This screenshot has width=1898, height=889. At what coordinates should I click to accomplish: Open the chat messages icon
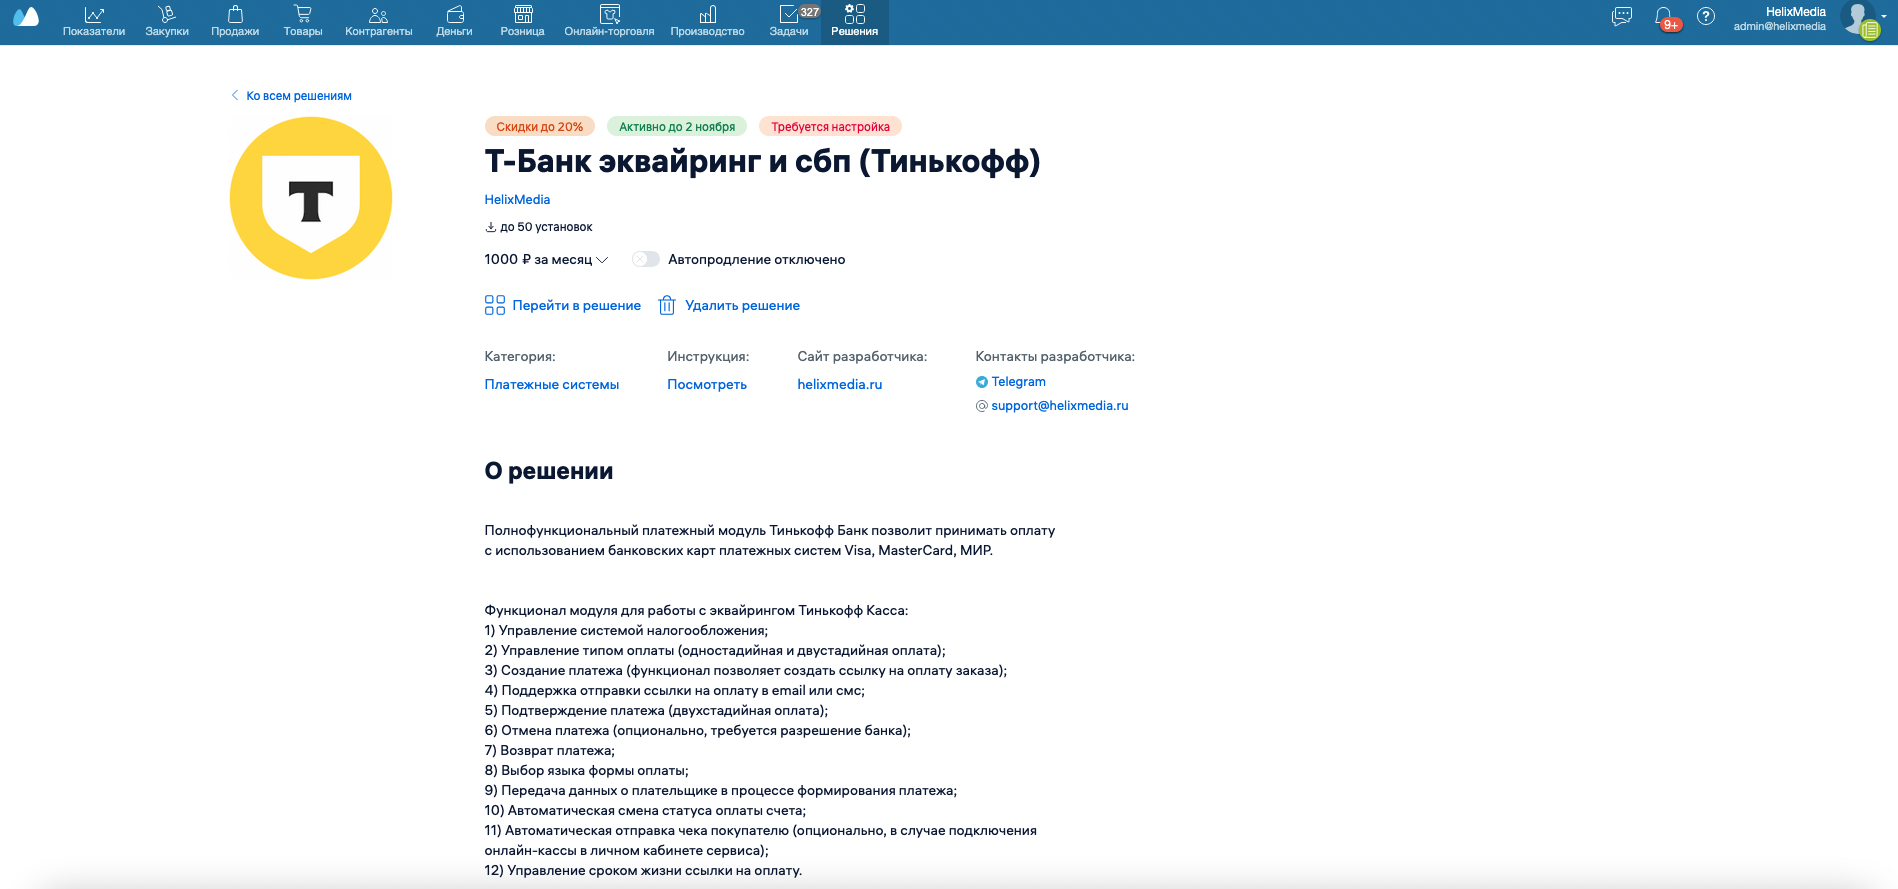(1622, 17)
